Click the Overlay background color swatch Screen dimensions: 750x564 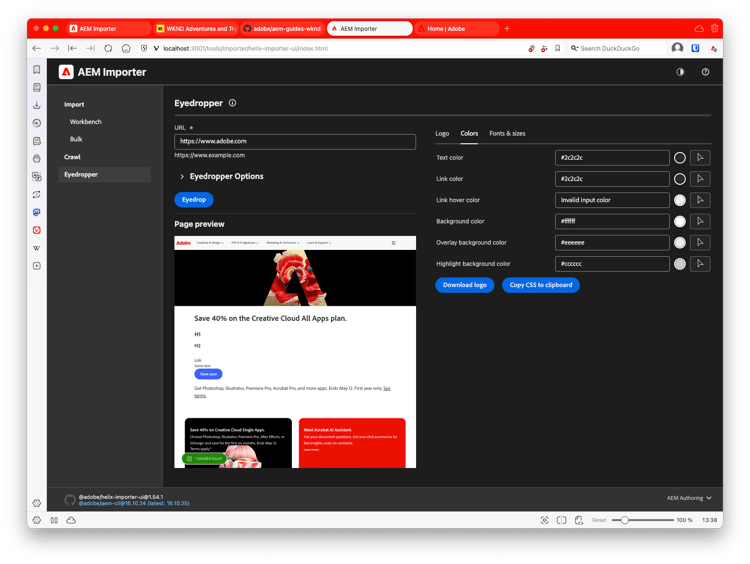(680, 243)
